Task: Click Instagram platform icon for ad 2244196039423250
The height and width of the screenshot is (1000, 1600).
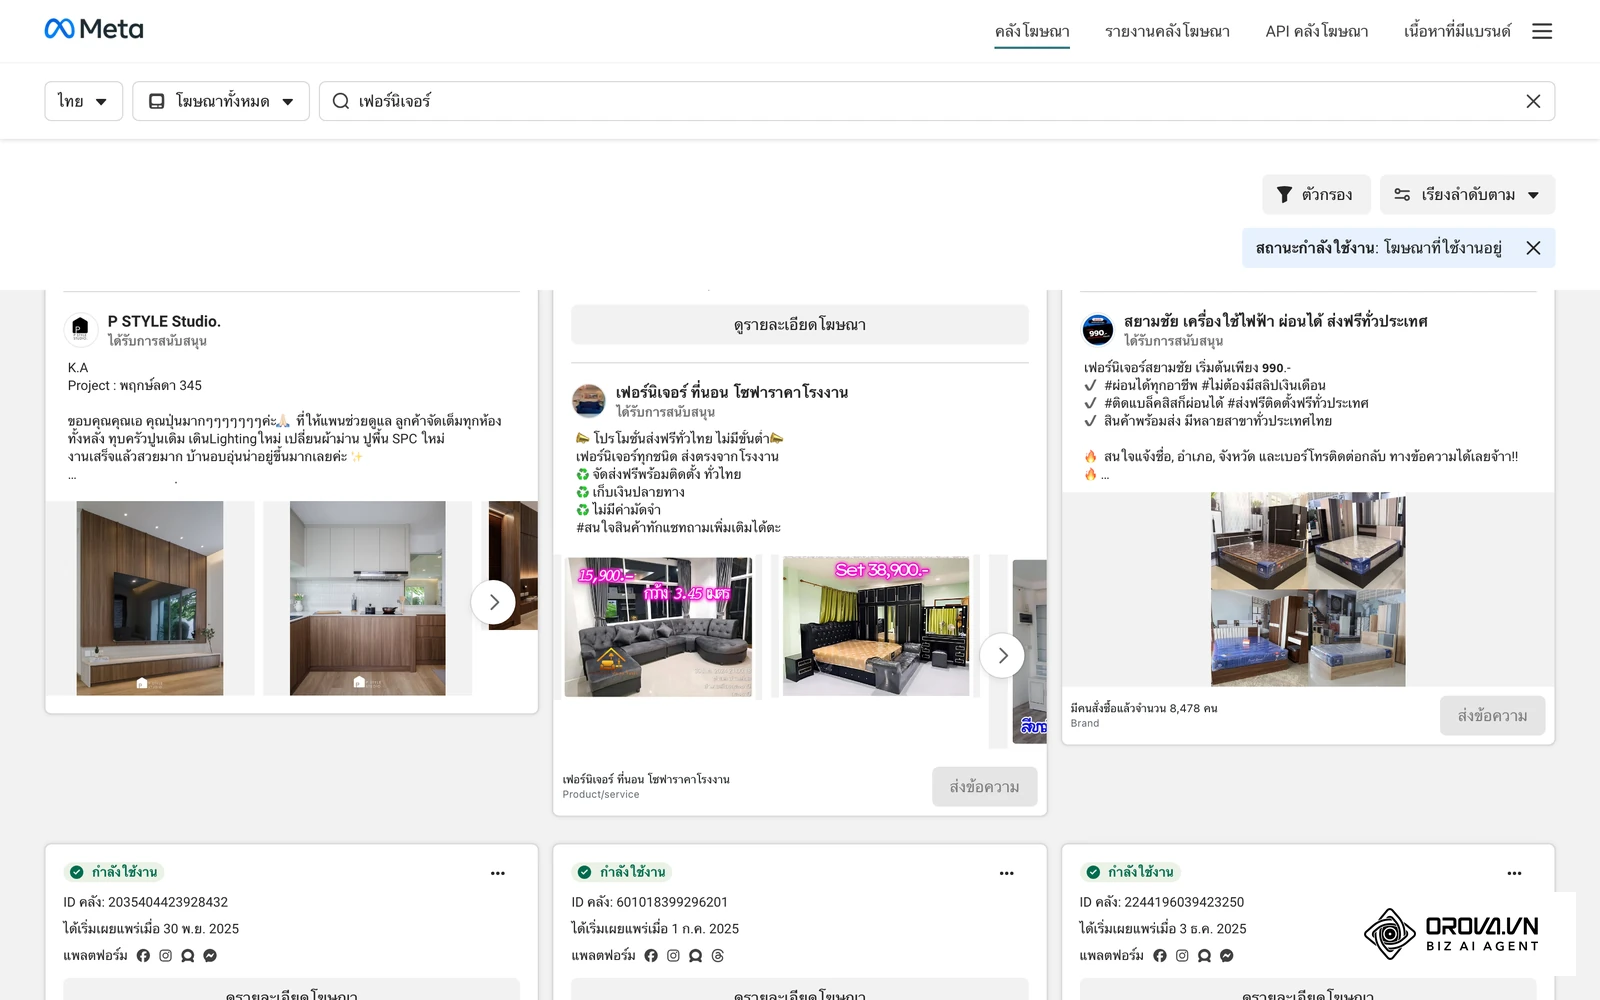Action: (1182, 956)
